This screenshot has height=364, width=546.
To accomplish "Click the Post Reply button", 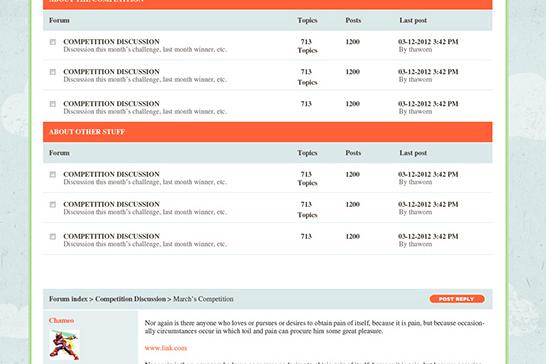I will [457, 299].
